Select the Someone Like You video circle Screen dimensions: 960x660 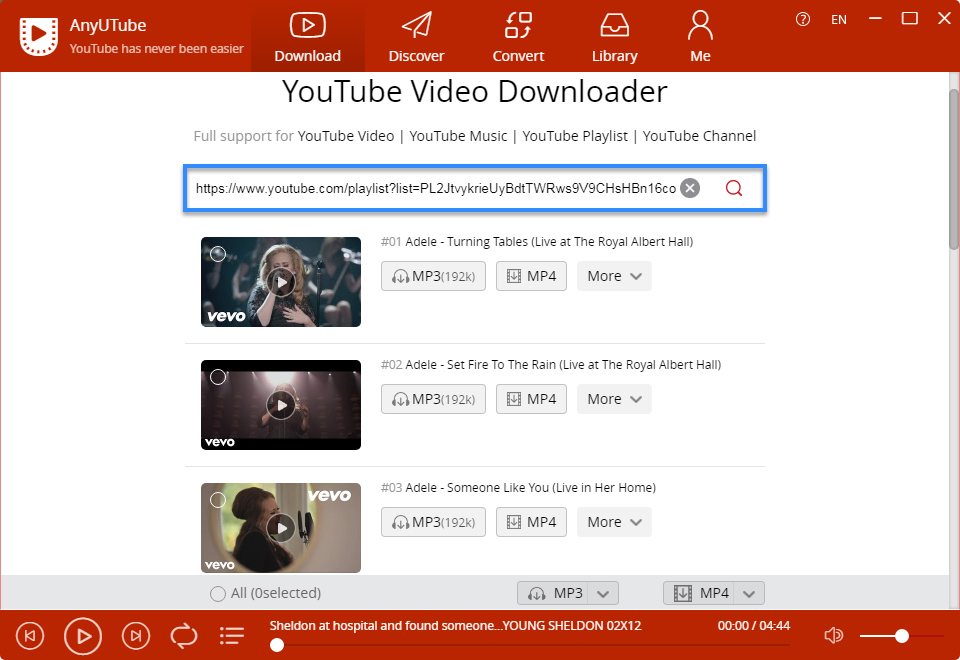pyautogui.click(x=218, y=500)
